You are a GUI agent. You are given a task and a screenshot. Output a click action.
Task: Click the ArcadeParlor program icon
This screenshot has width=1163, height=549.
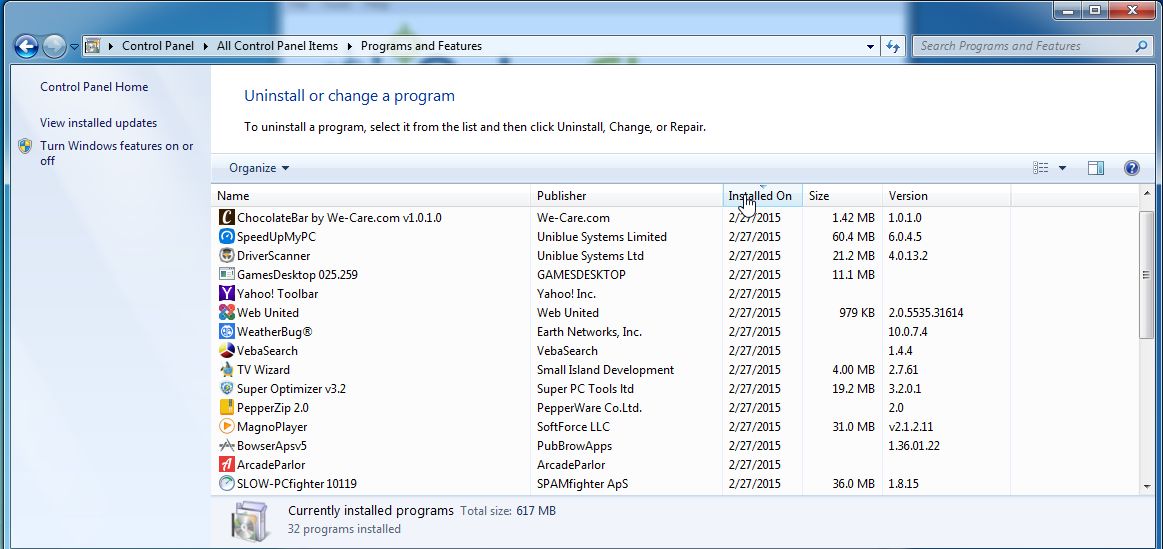(x=227, y=464)
